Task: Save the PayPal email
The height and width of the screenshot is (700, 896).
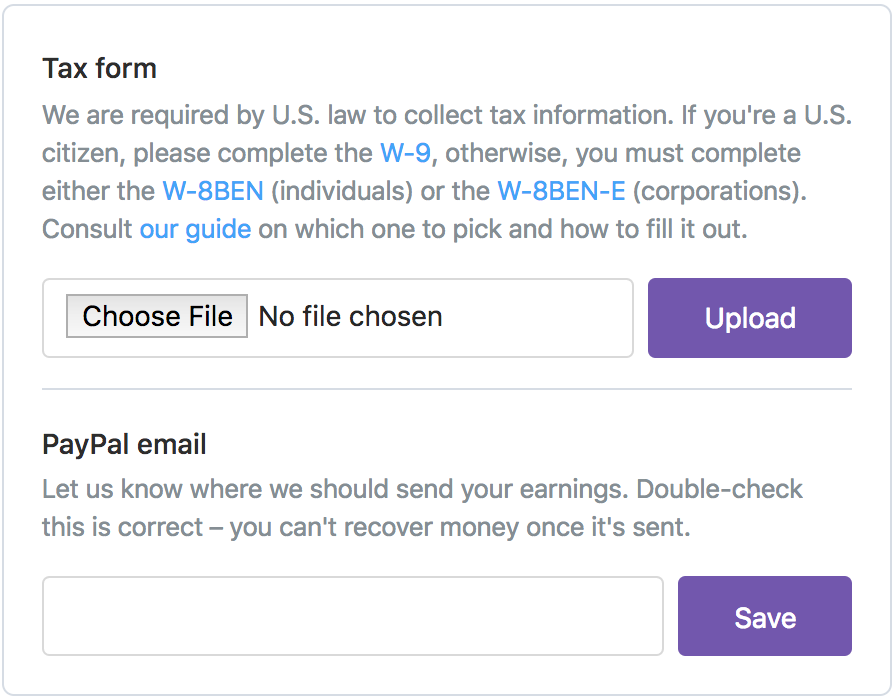Action: click(765, 617)
